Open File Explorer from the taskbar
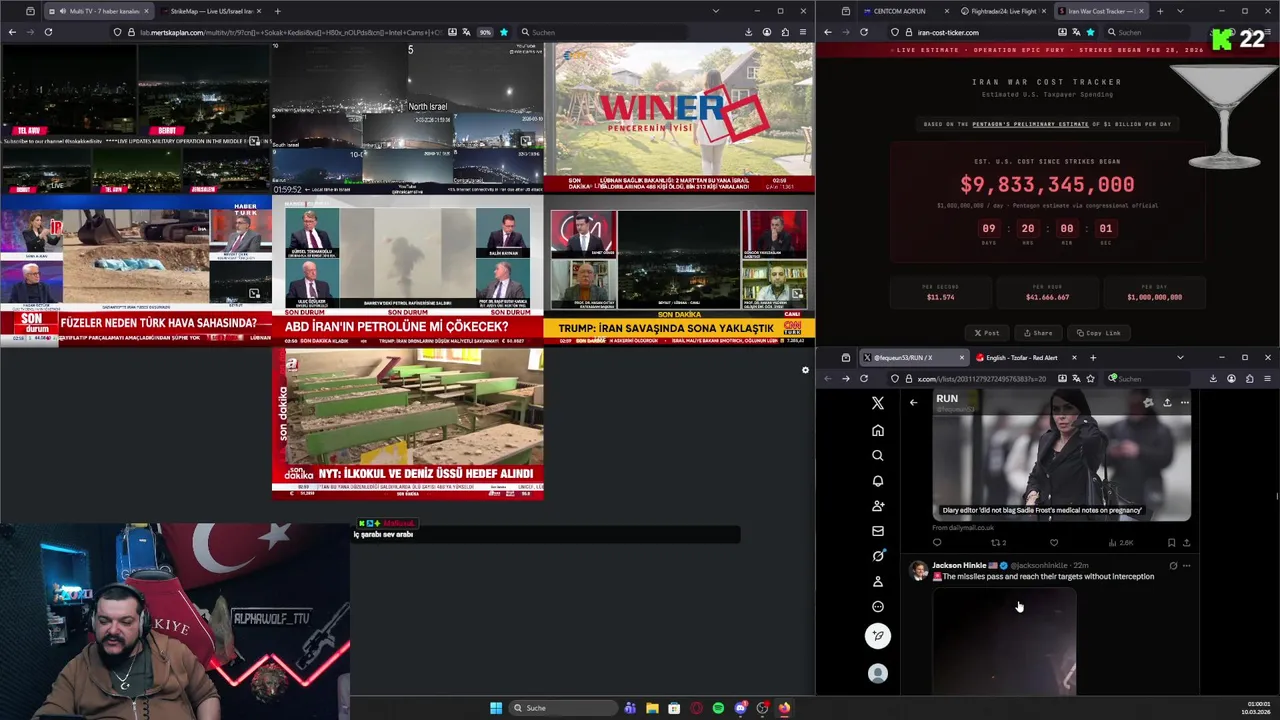Screen dimensions: 1280x720 [x=652, y=708]
